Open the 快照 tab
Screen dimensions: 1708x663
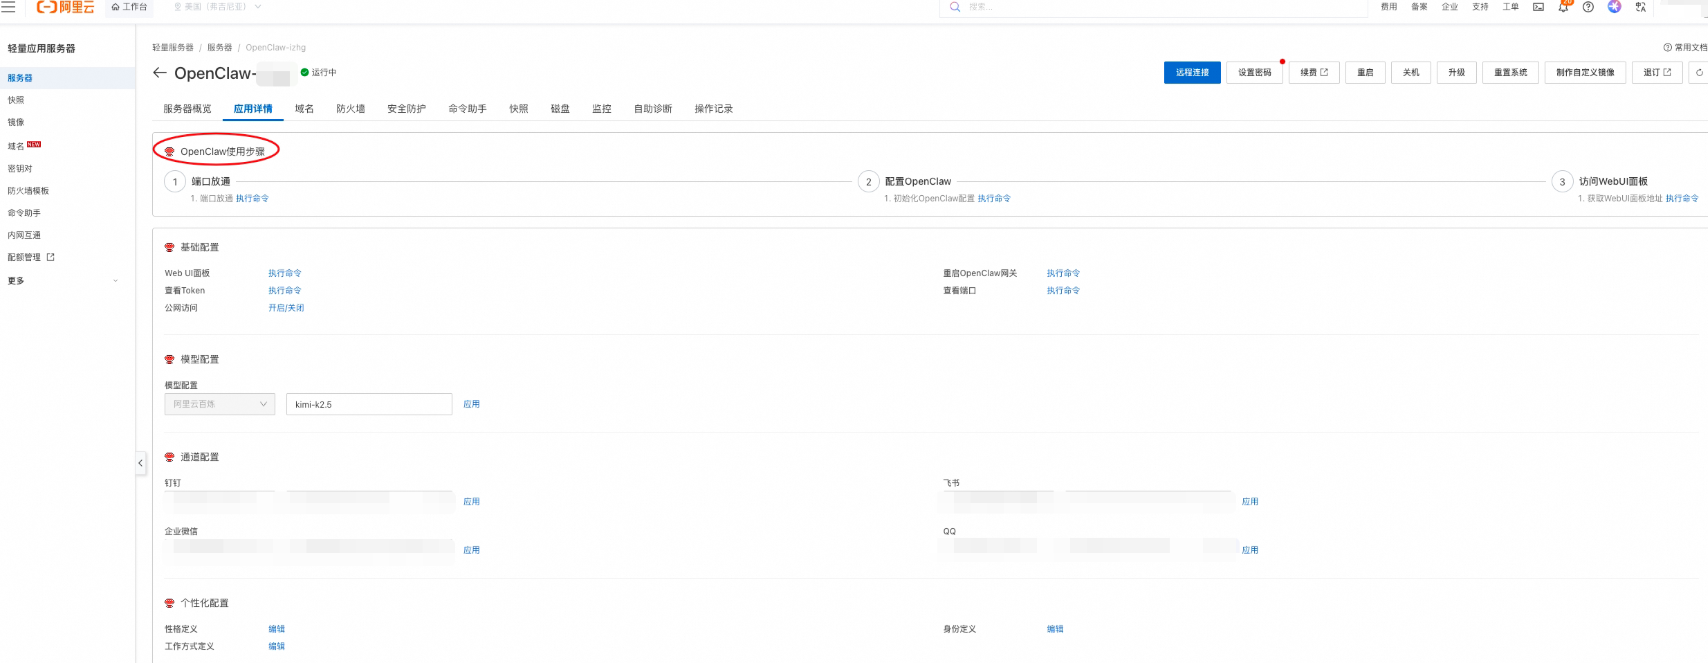pyautogui.click(x=519, y=109)
